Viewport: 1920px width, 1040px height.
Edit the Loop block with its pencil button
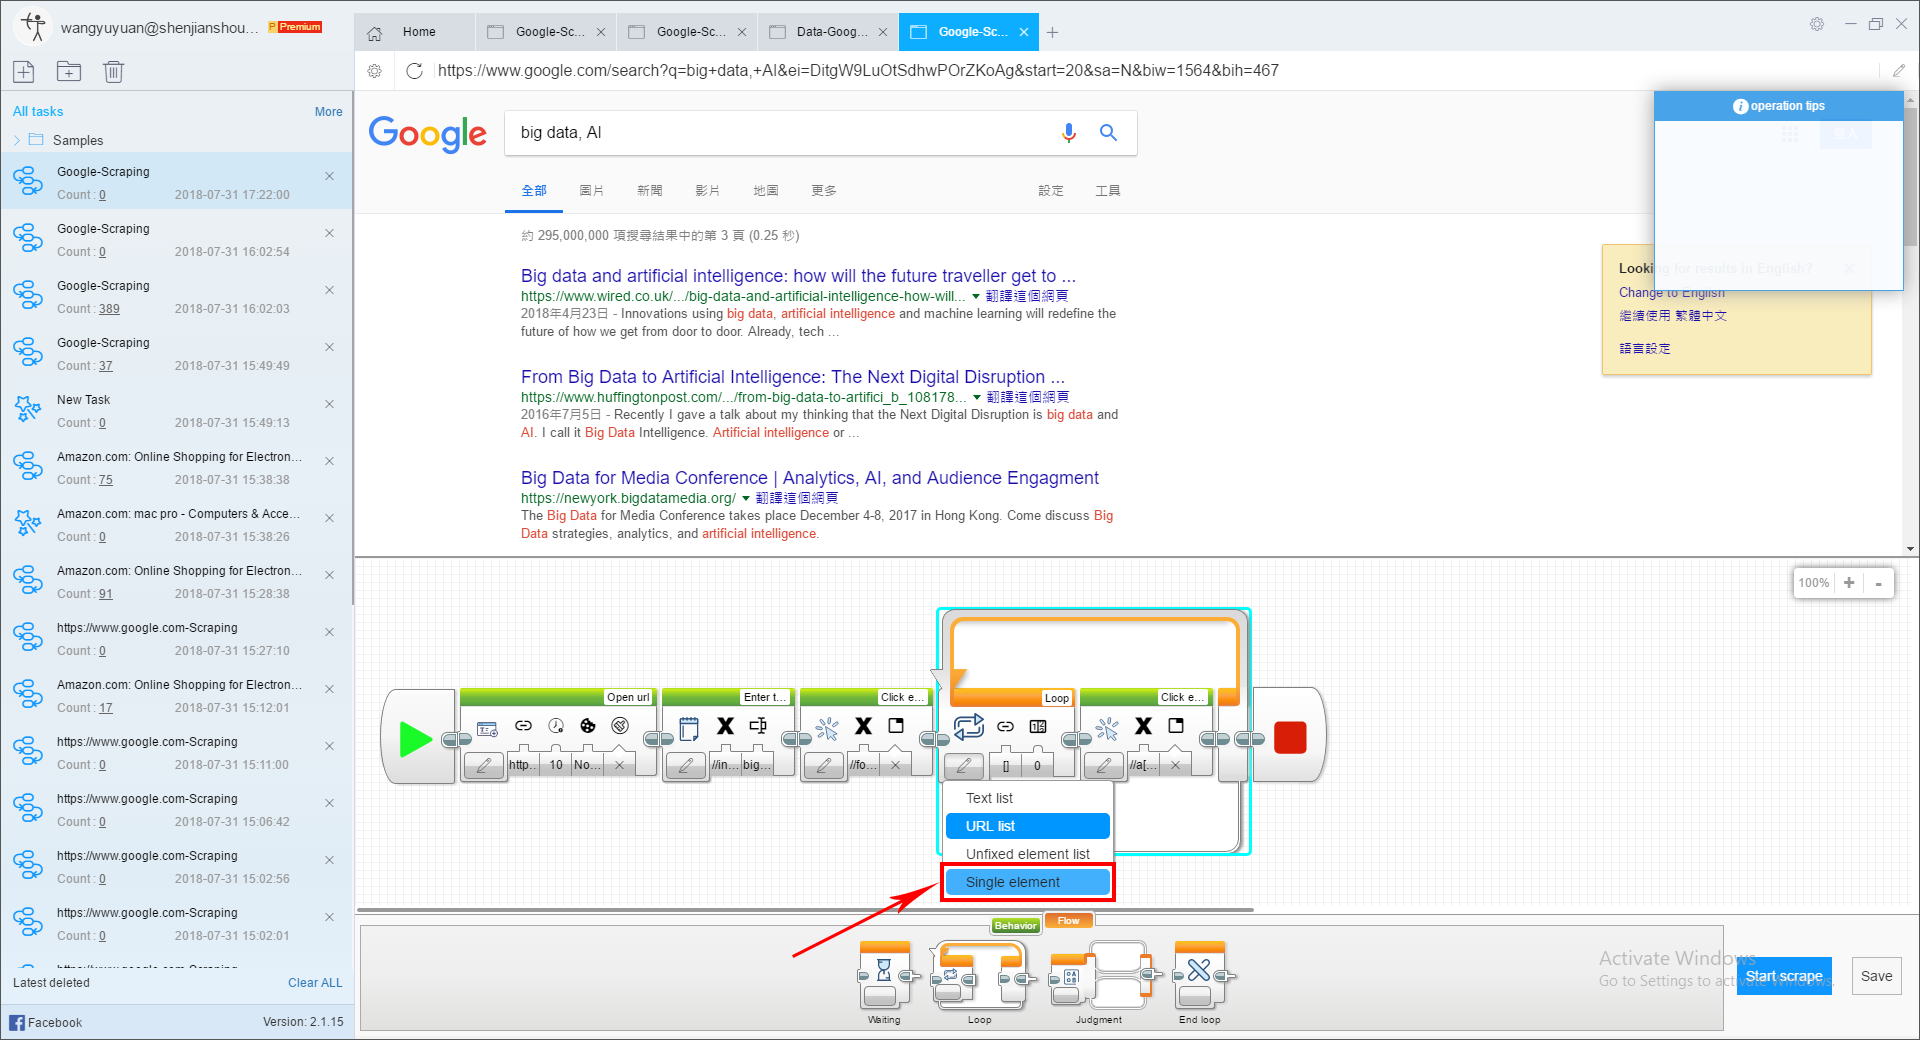(x=964, y=765)
